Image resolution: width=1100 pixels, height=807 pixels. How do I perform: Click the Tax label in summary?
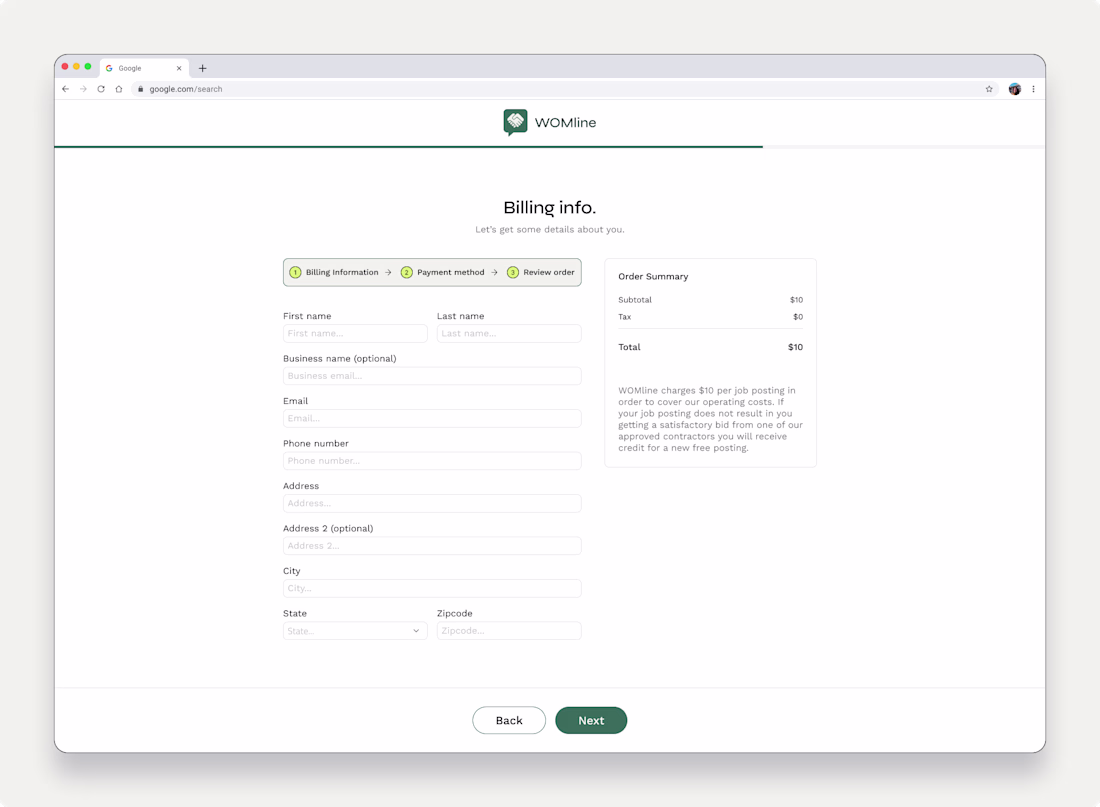coord(624,316)
